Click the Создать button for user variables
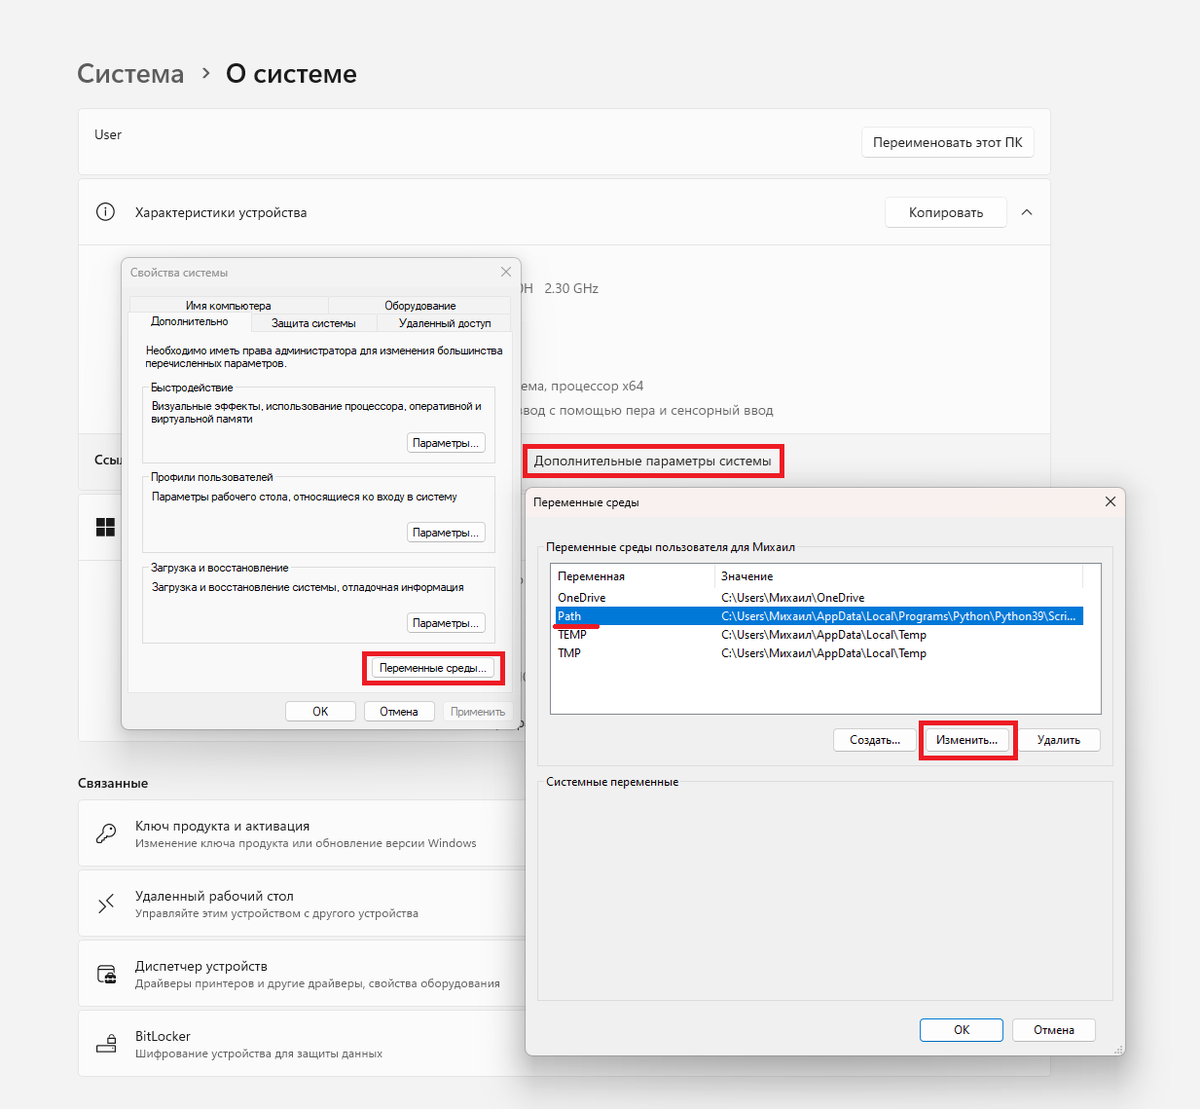1200x1109 pixels. click(x=875, y=740)
